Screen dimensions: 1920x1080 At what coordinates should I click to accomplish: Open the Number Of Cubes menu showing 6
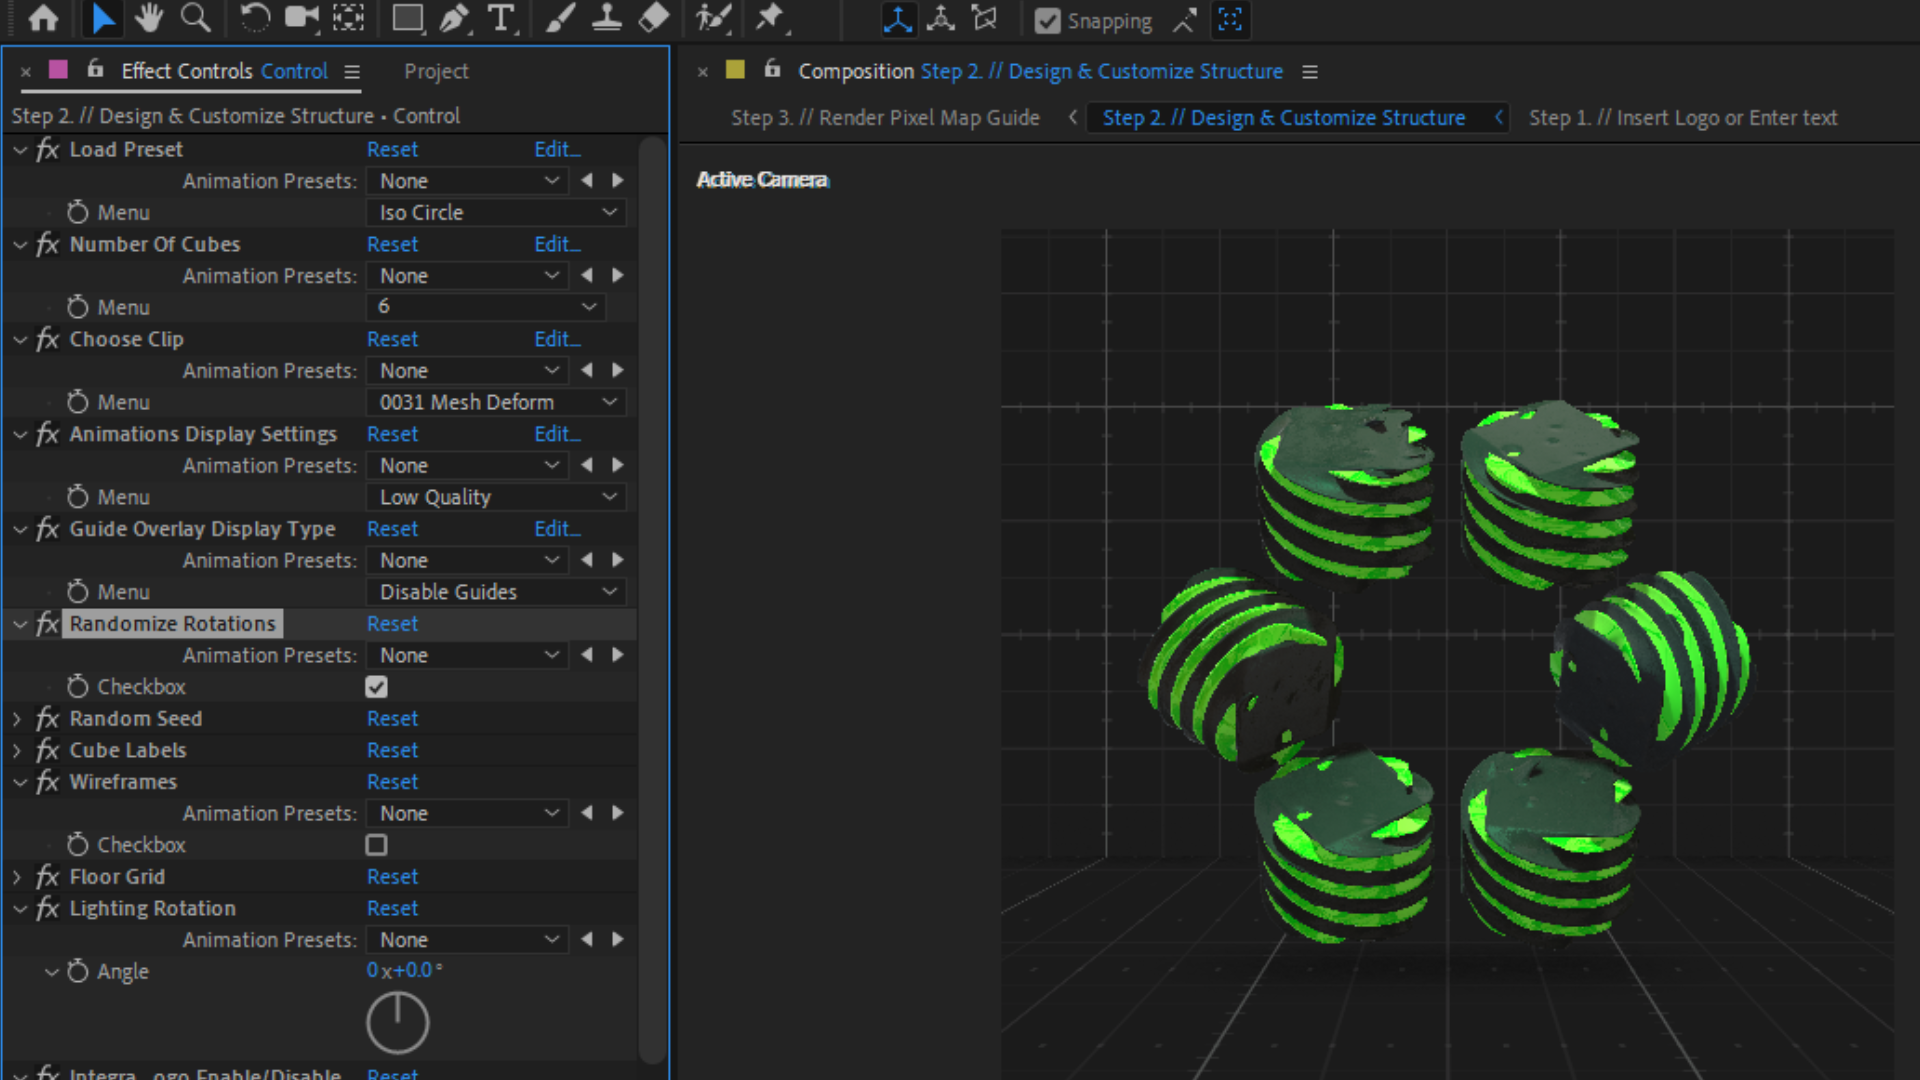tap(486, 306)
